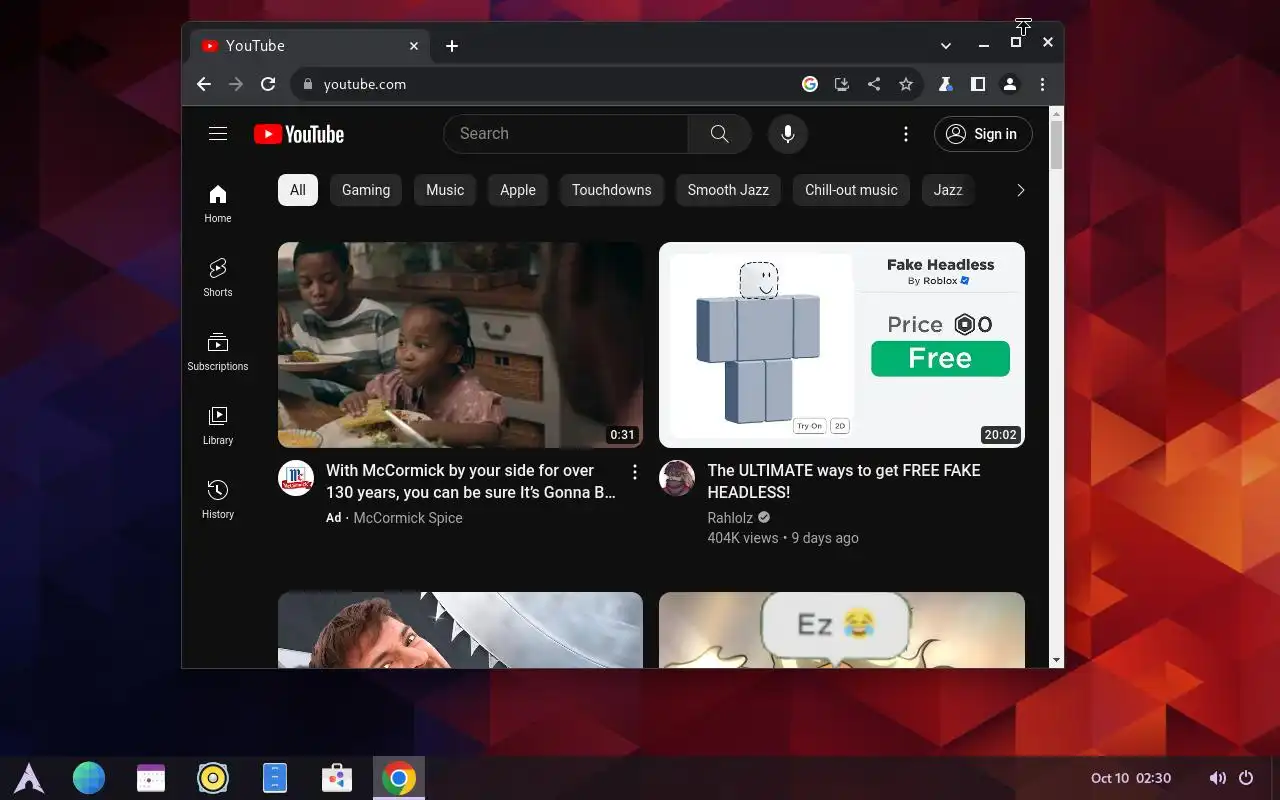Open the McCormick ad title link
This screenshot has width=1280, height=800.
pyautogui.click(x=471, y=481)
